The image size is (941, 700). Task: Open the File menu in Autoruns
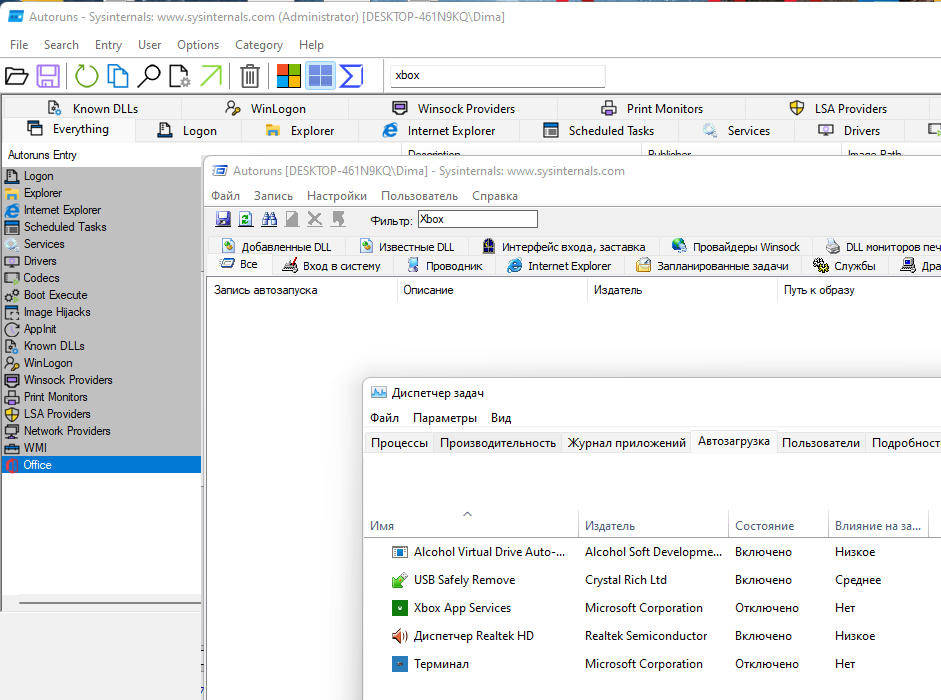point(19,45)
